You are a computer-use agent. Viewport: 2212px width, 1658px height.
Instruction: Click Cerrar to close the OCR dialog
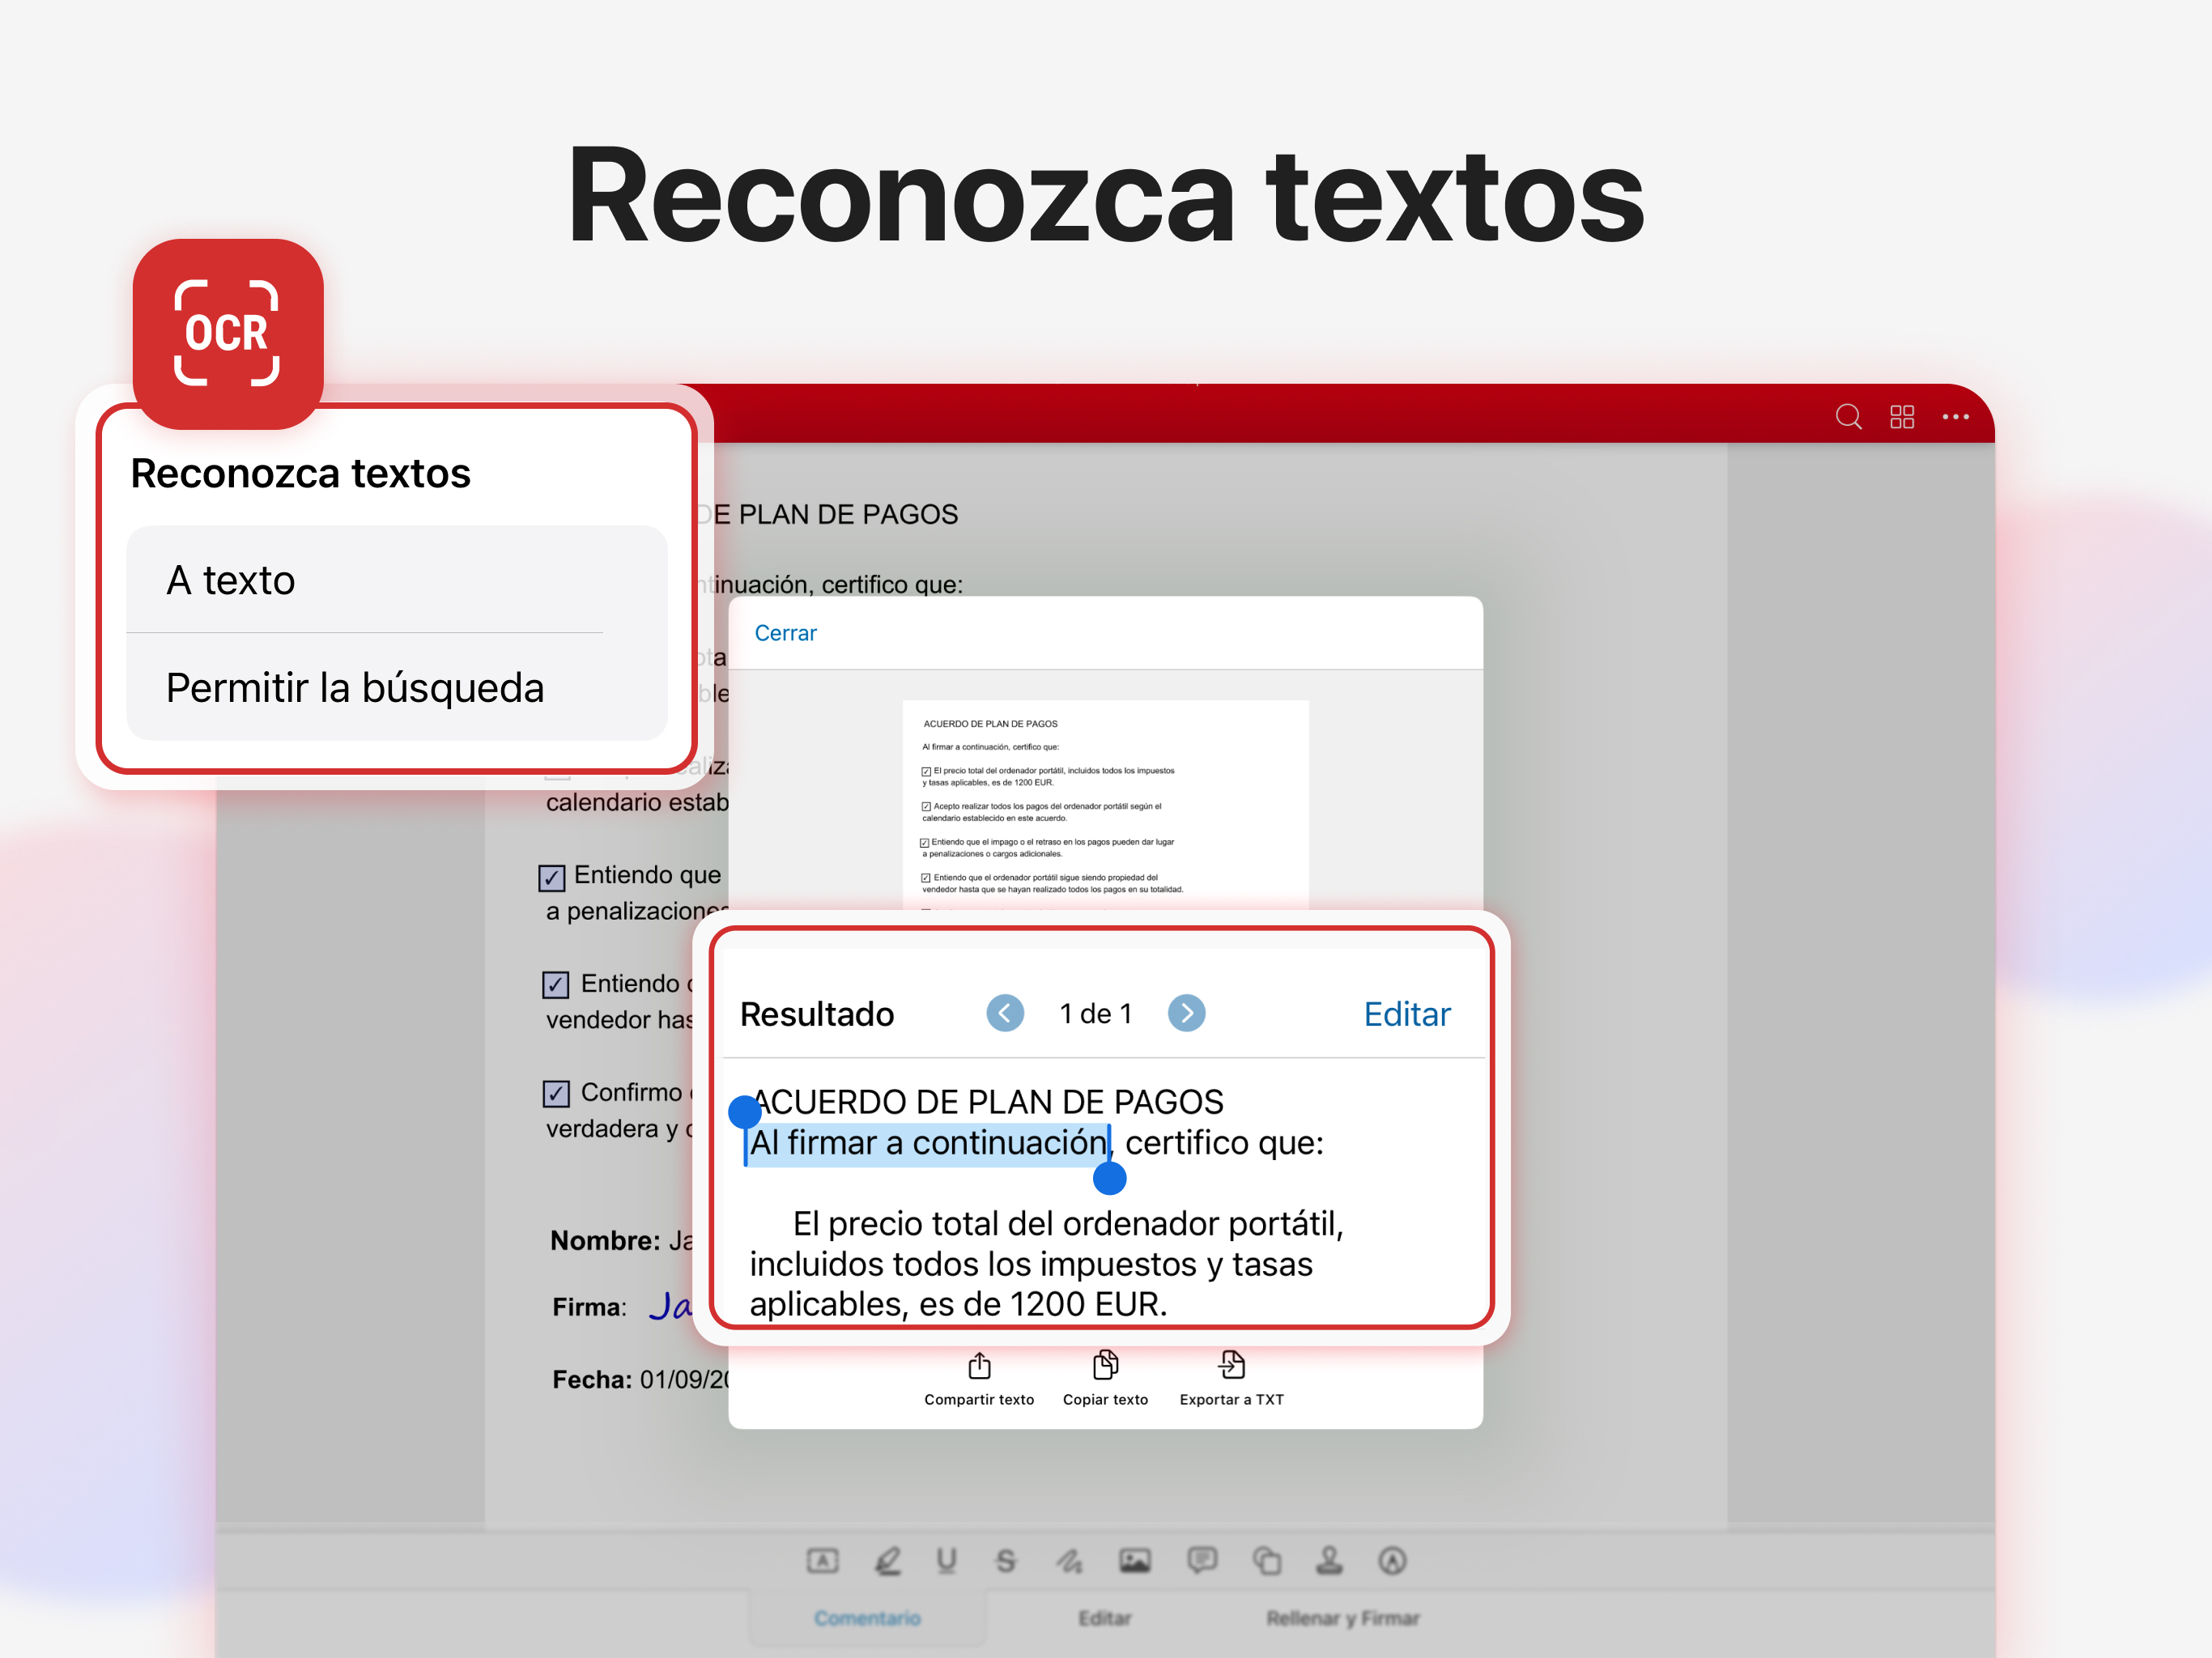785,633
